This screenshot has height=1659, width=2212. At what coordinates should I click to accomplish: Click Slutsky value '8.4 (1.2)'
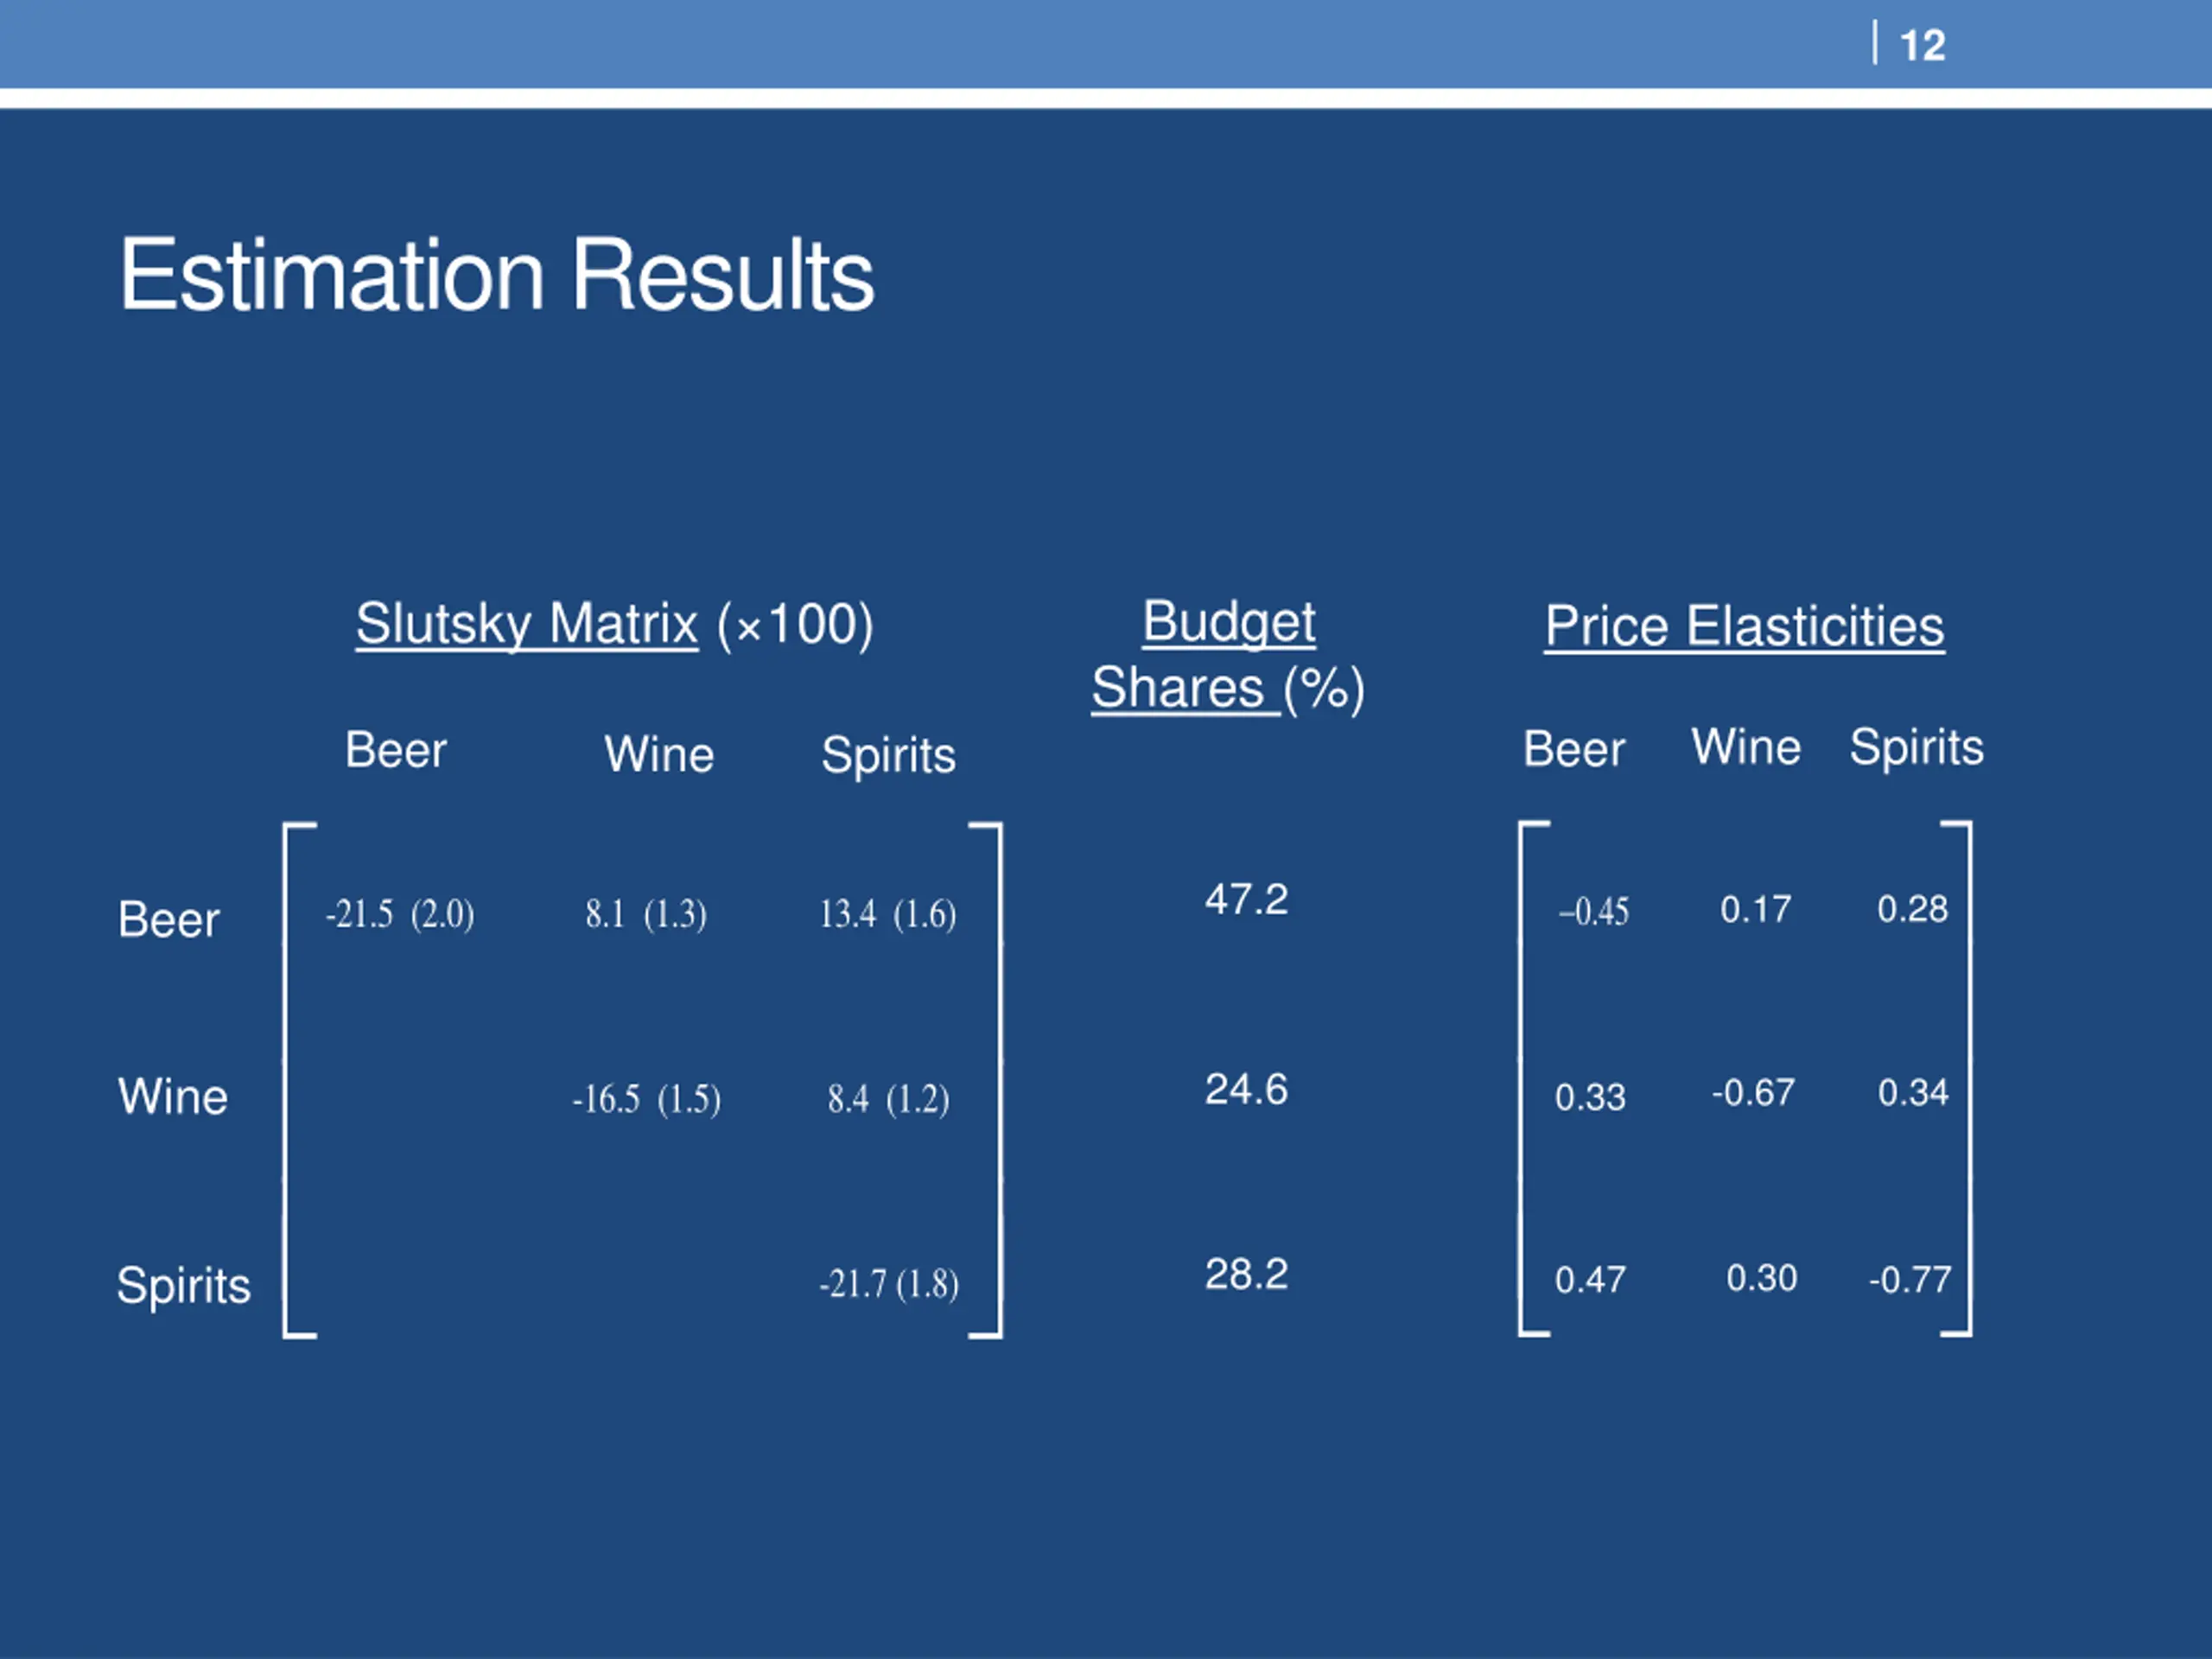pyautogui.click(x=888, y=1099)
